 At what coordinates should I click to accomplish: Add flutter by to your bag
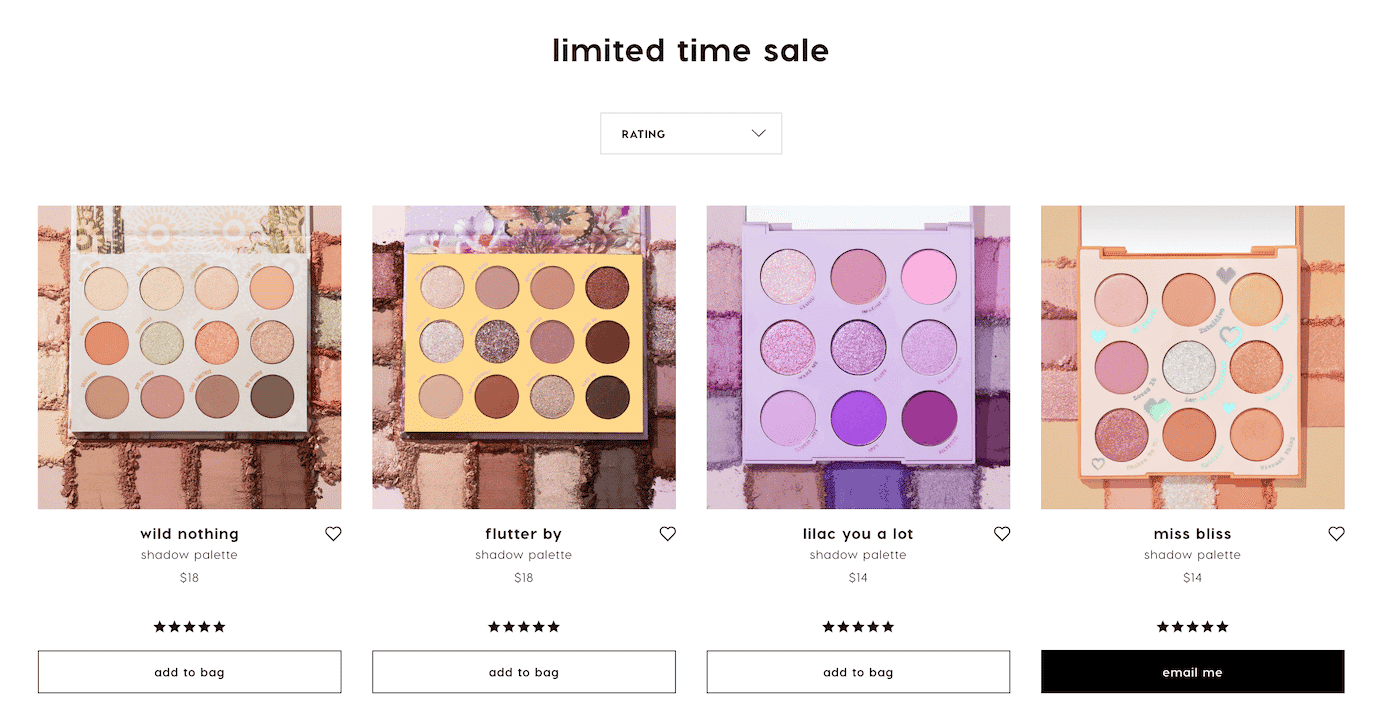tap(523, 671)
